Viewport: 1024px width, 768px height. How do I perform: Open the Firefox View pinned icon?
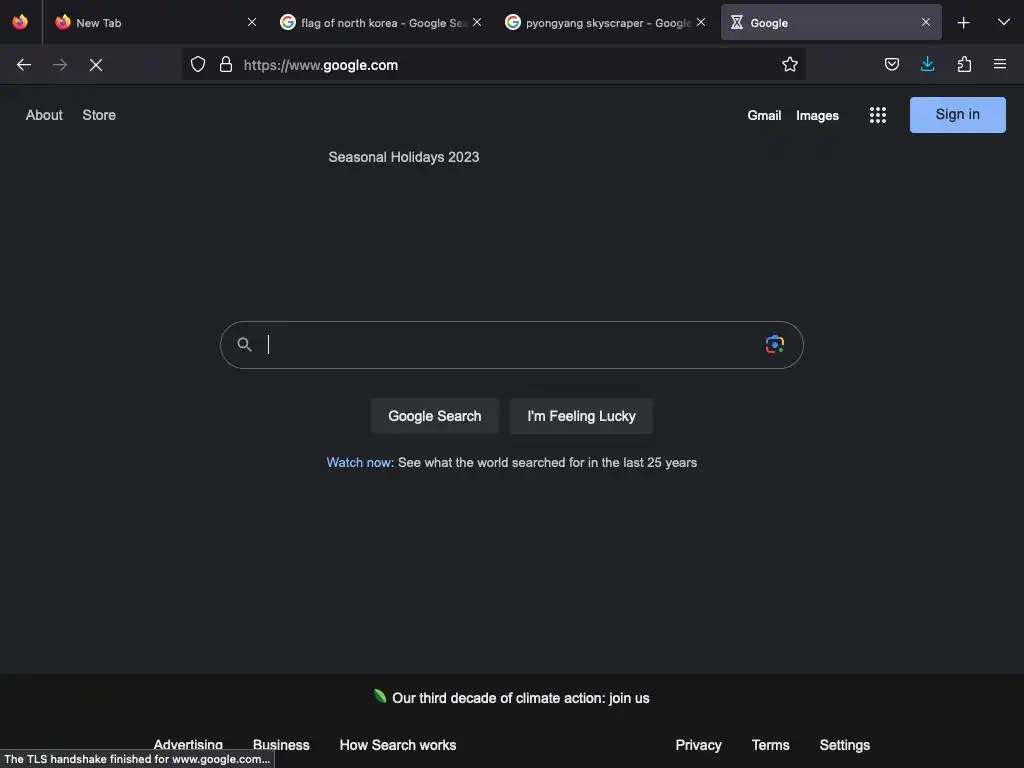pos(20,22)
